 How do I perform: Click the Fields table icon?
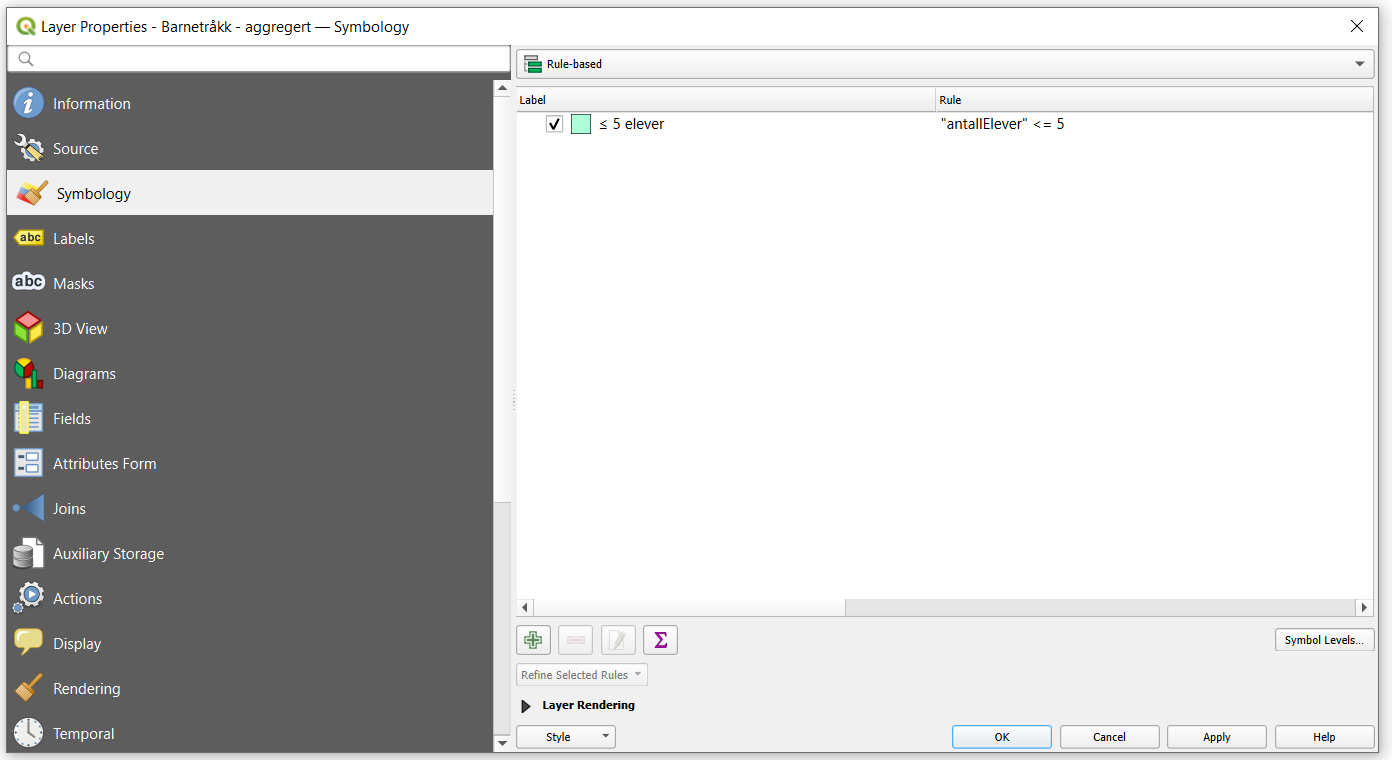(x=28, y=418)
